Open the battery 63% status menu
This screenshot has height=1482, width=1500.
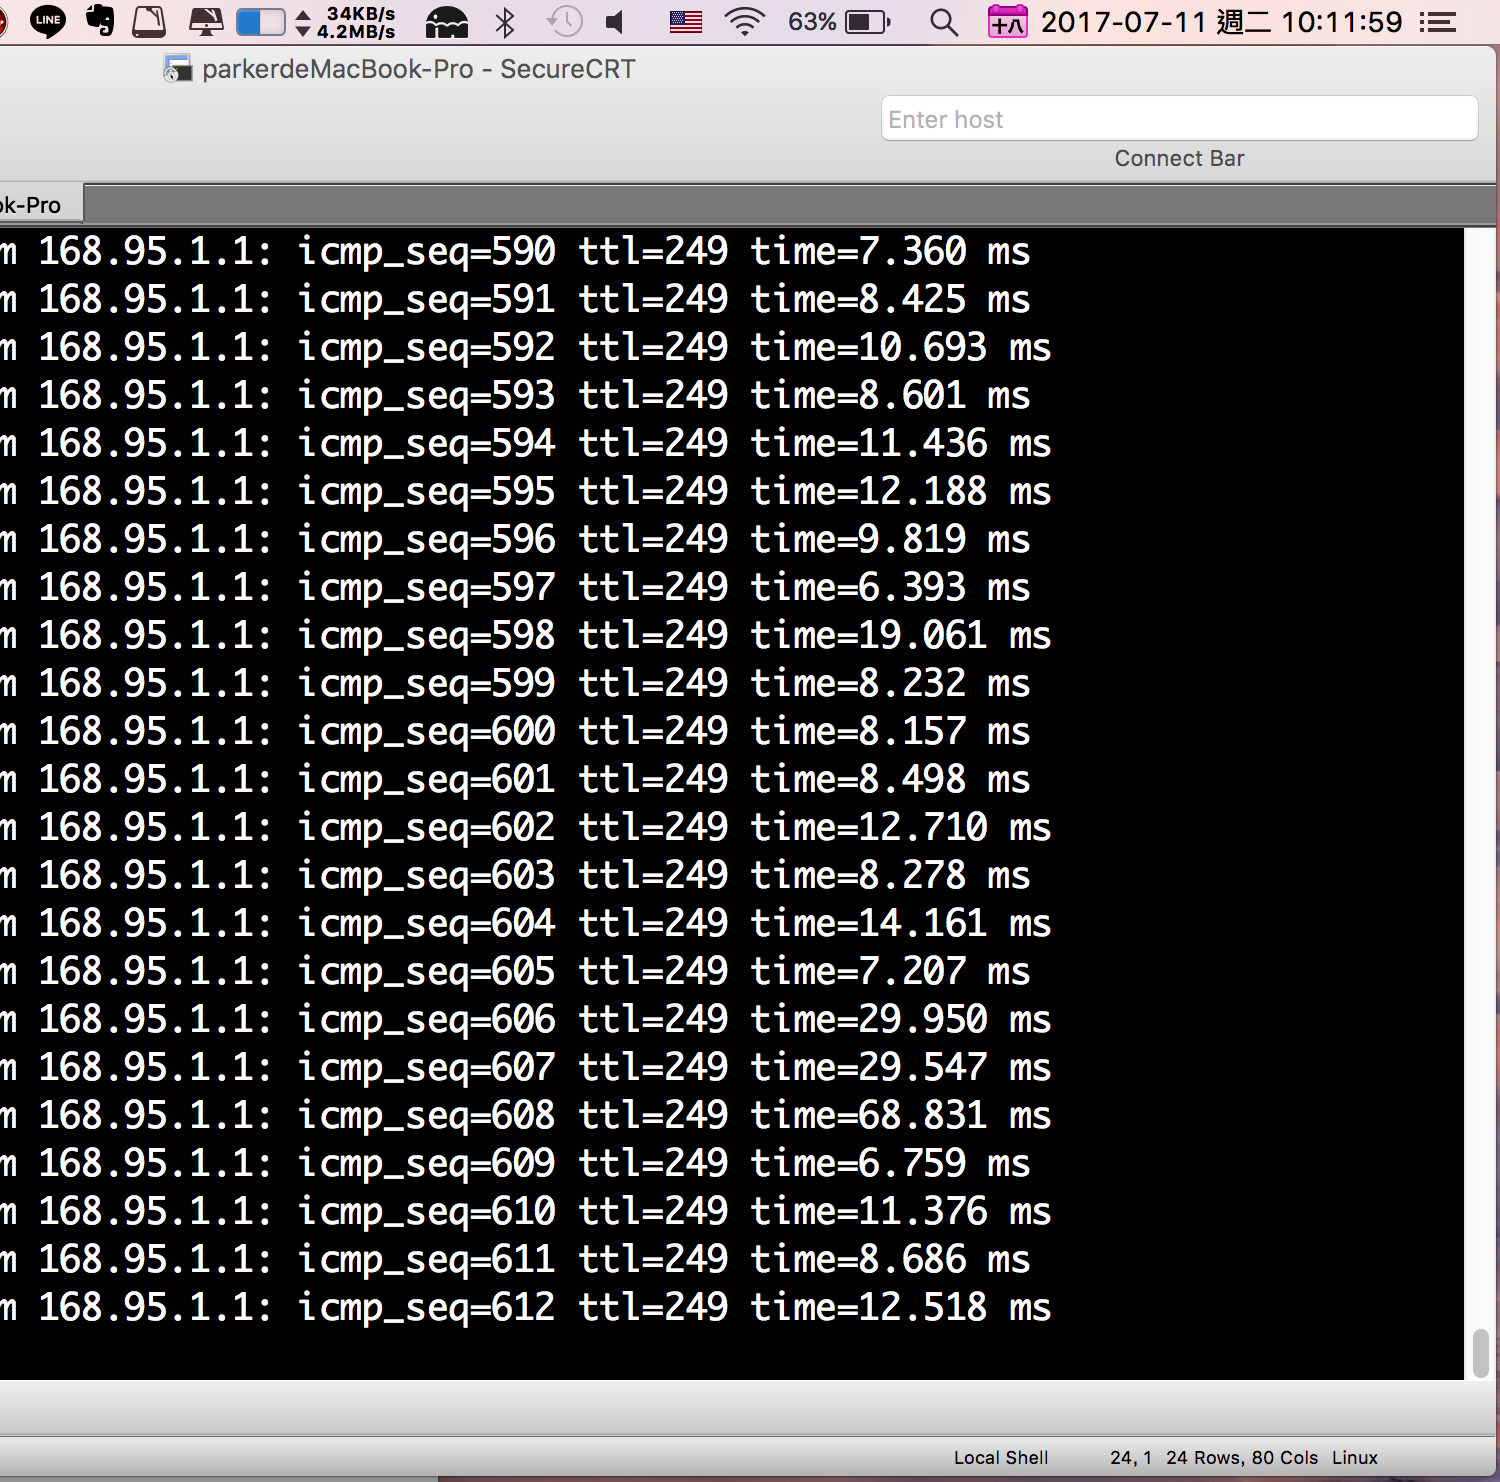click(838, 22)
